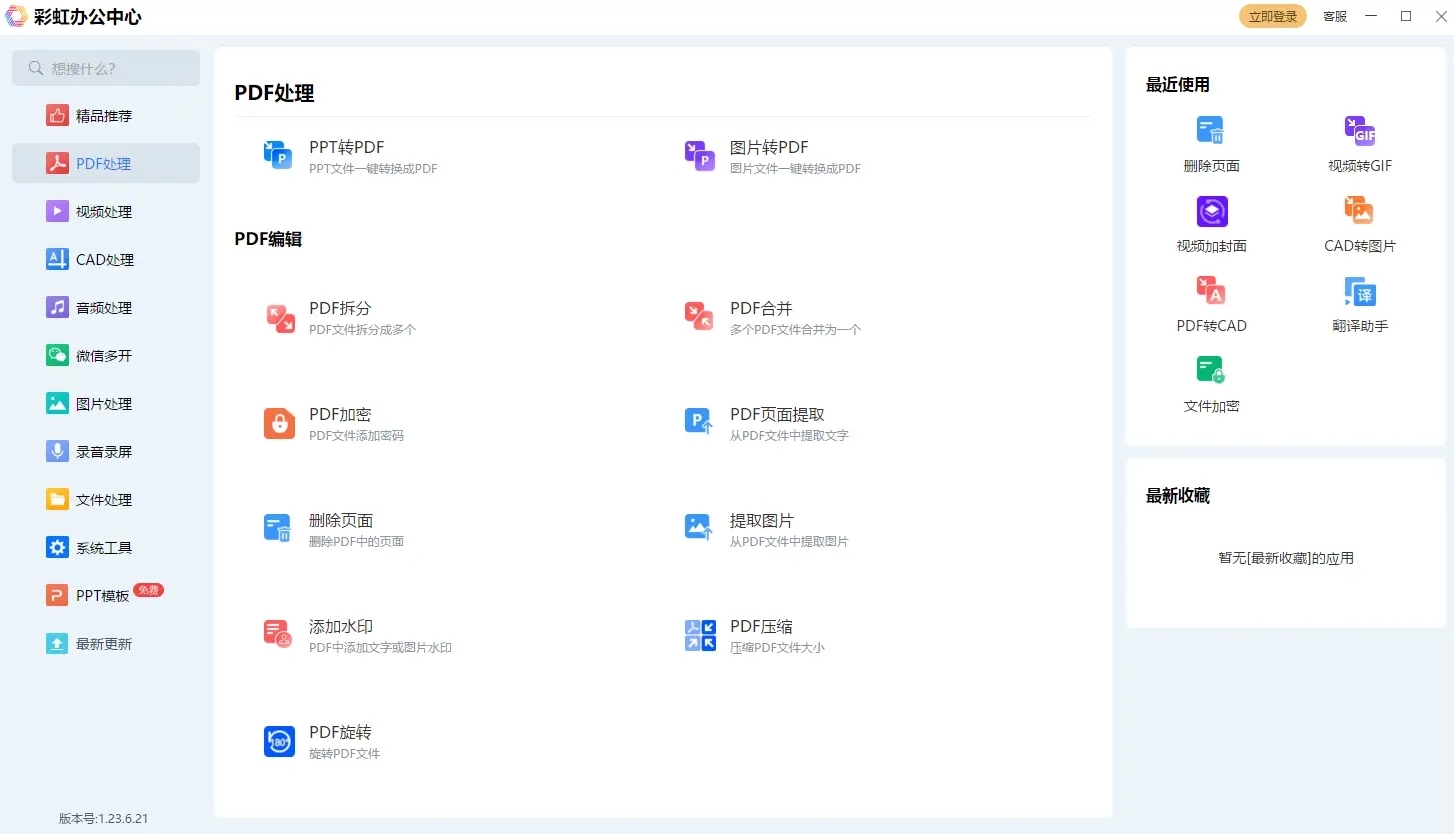Click the 图片转PDF tool icon

click(699, 155)
